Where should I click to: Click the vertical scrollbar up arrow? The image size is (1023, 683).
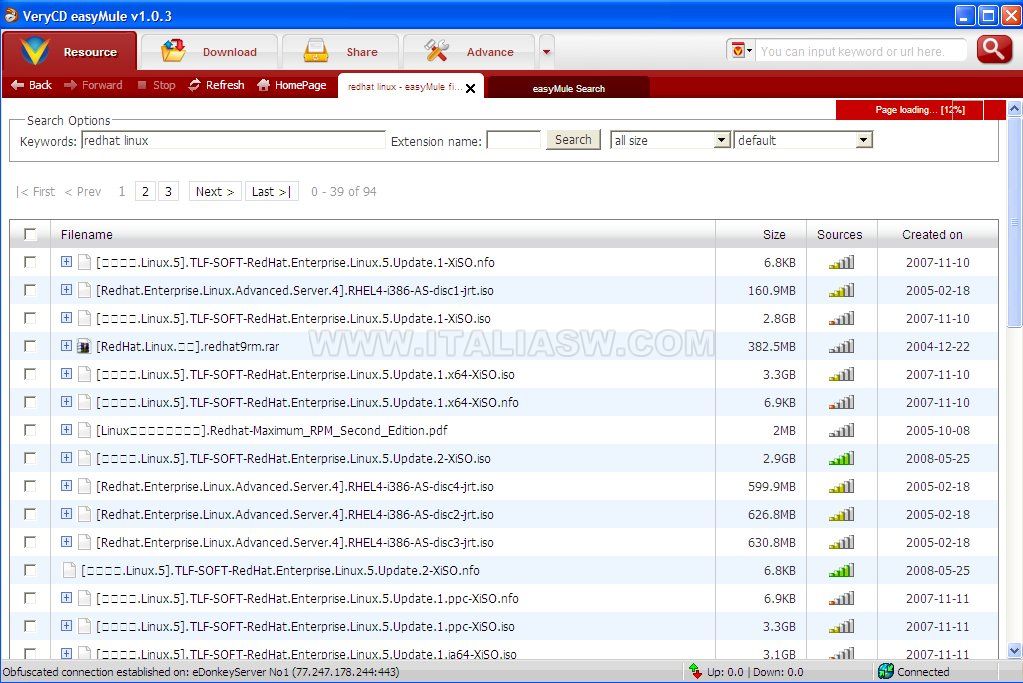tap(1015, 108)
